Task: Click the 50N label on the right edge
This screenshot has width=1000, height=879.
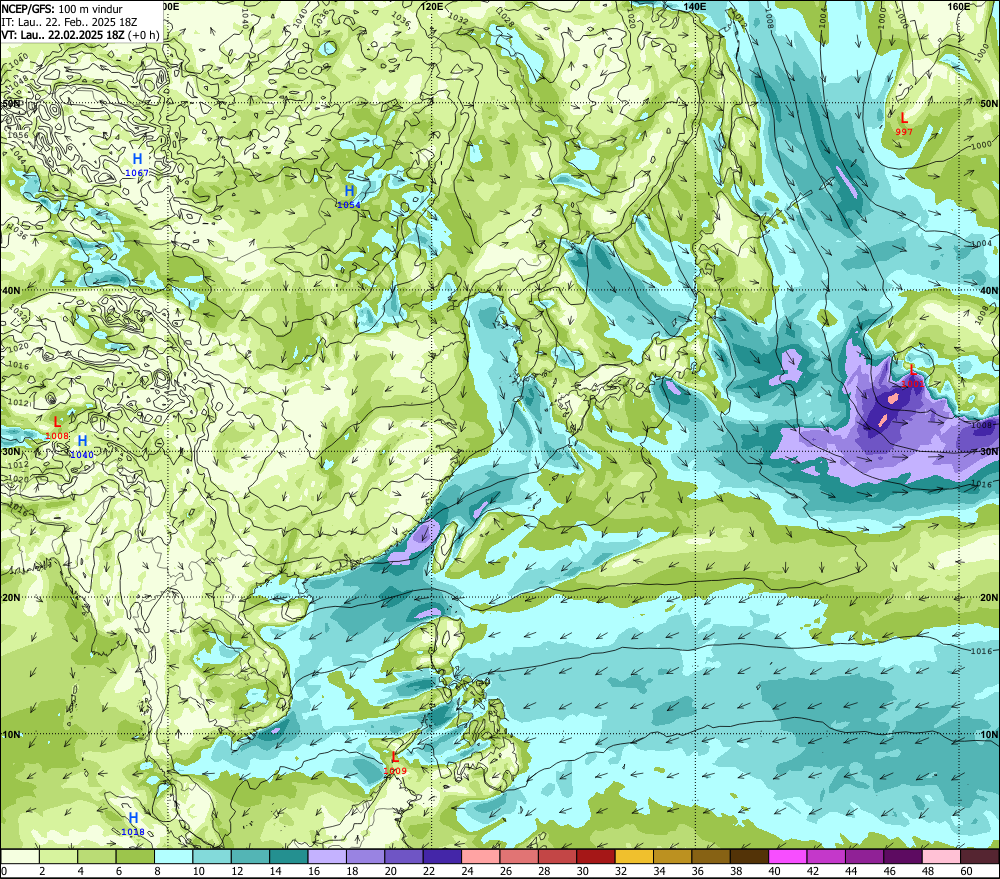Action: click(x=989, y=103)
